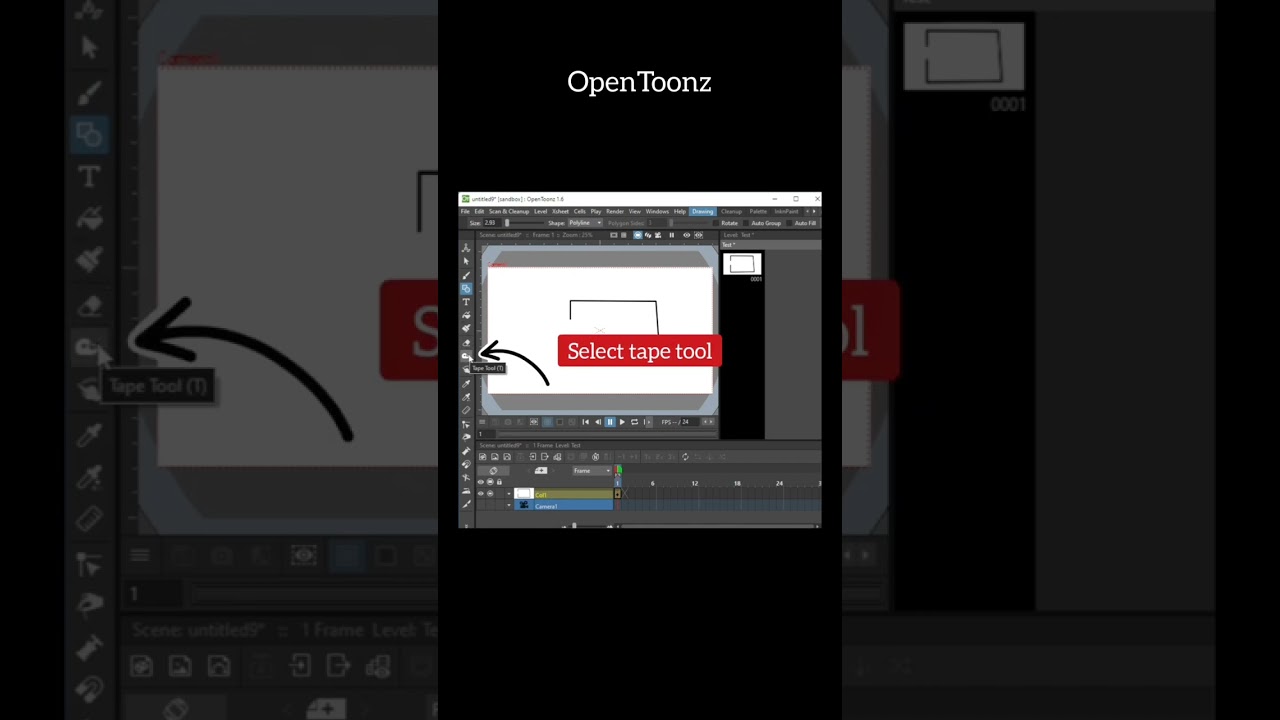Toggle Loop playback in viewer
Screen dimensions: 1280x720
tap(634, 422)
